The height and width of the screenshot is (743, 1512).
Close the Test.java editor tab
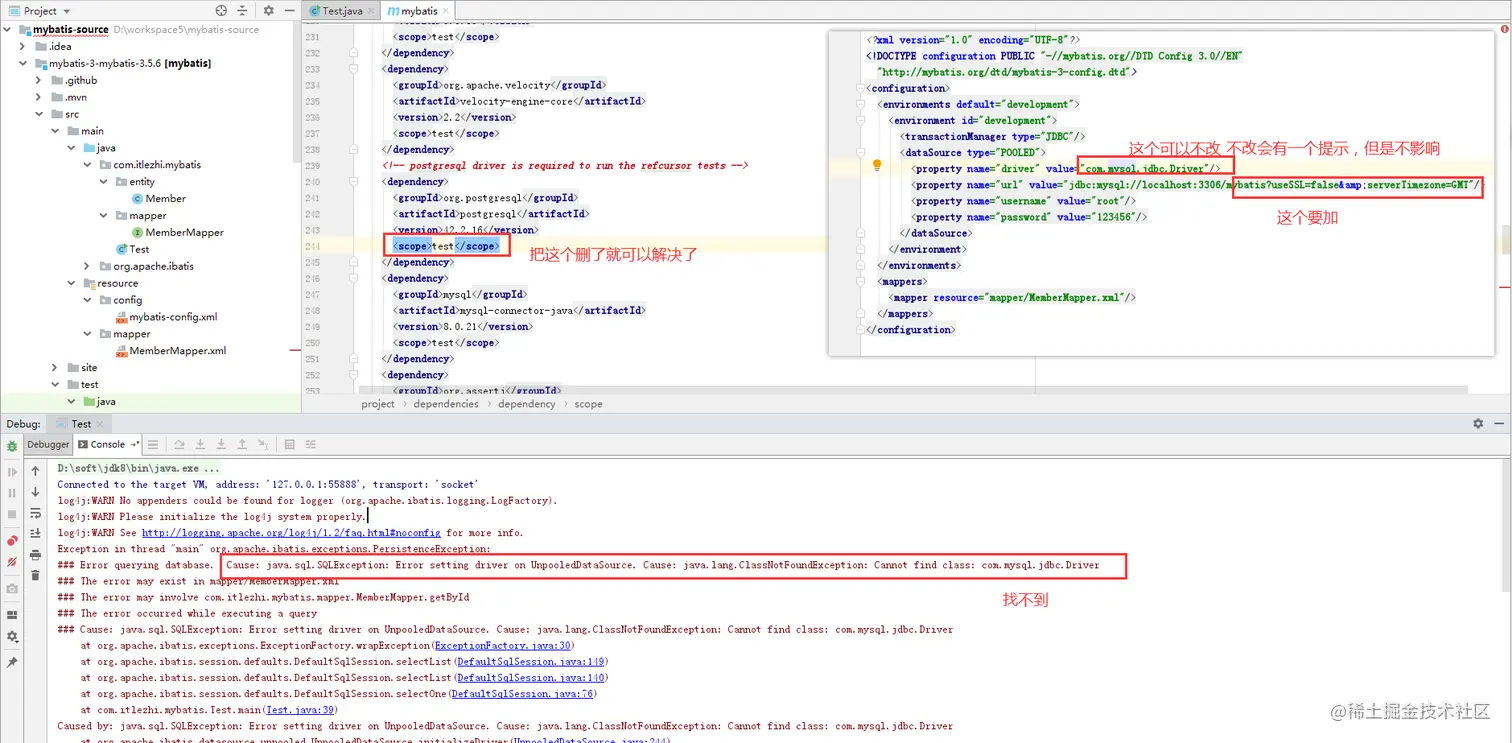371,11
